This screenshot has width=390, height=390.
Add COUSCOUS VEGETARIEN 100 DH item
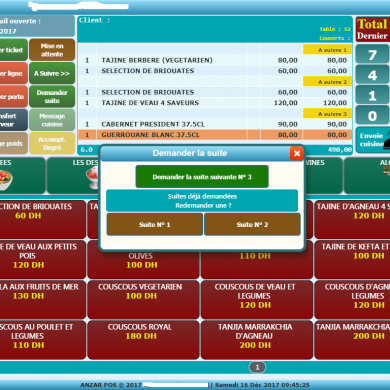coord(143,299)
